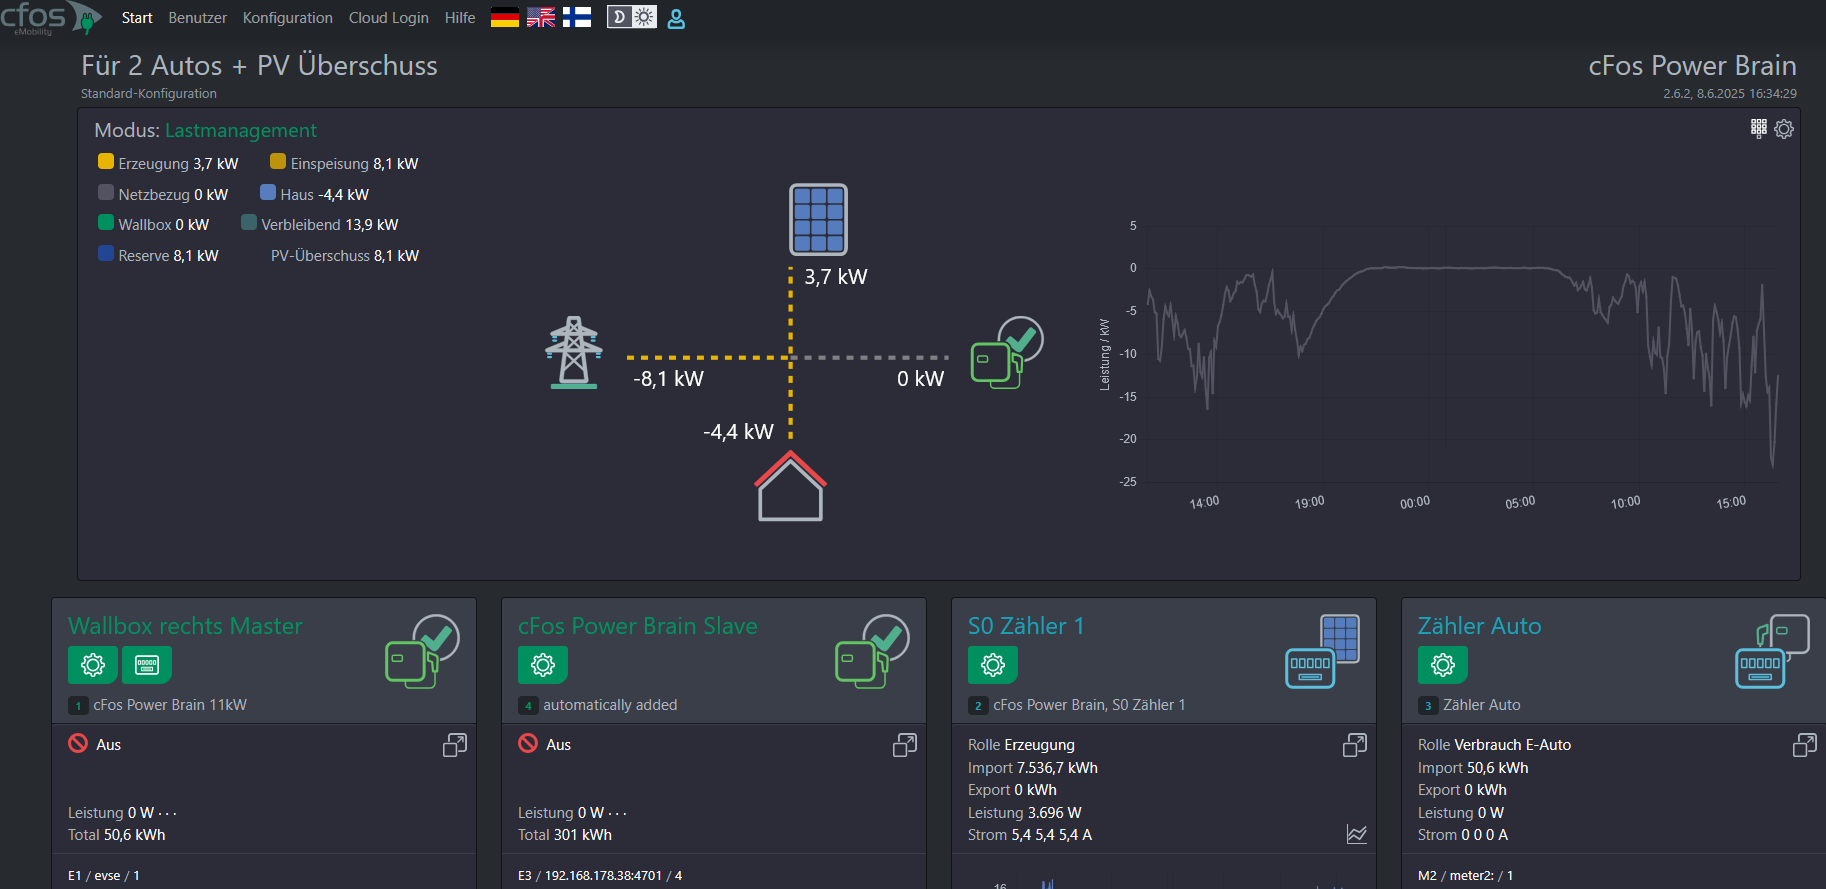Open the Benutzer menu
This screenshot has height=889, width=1826.
tap(197, 18)
